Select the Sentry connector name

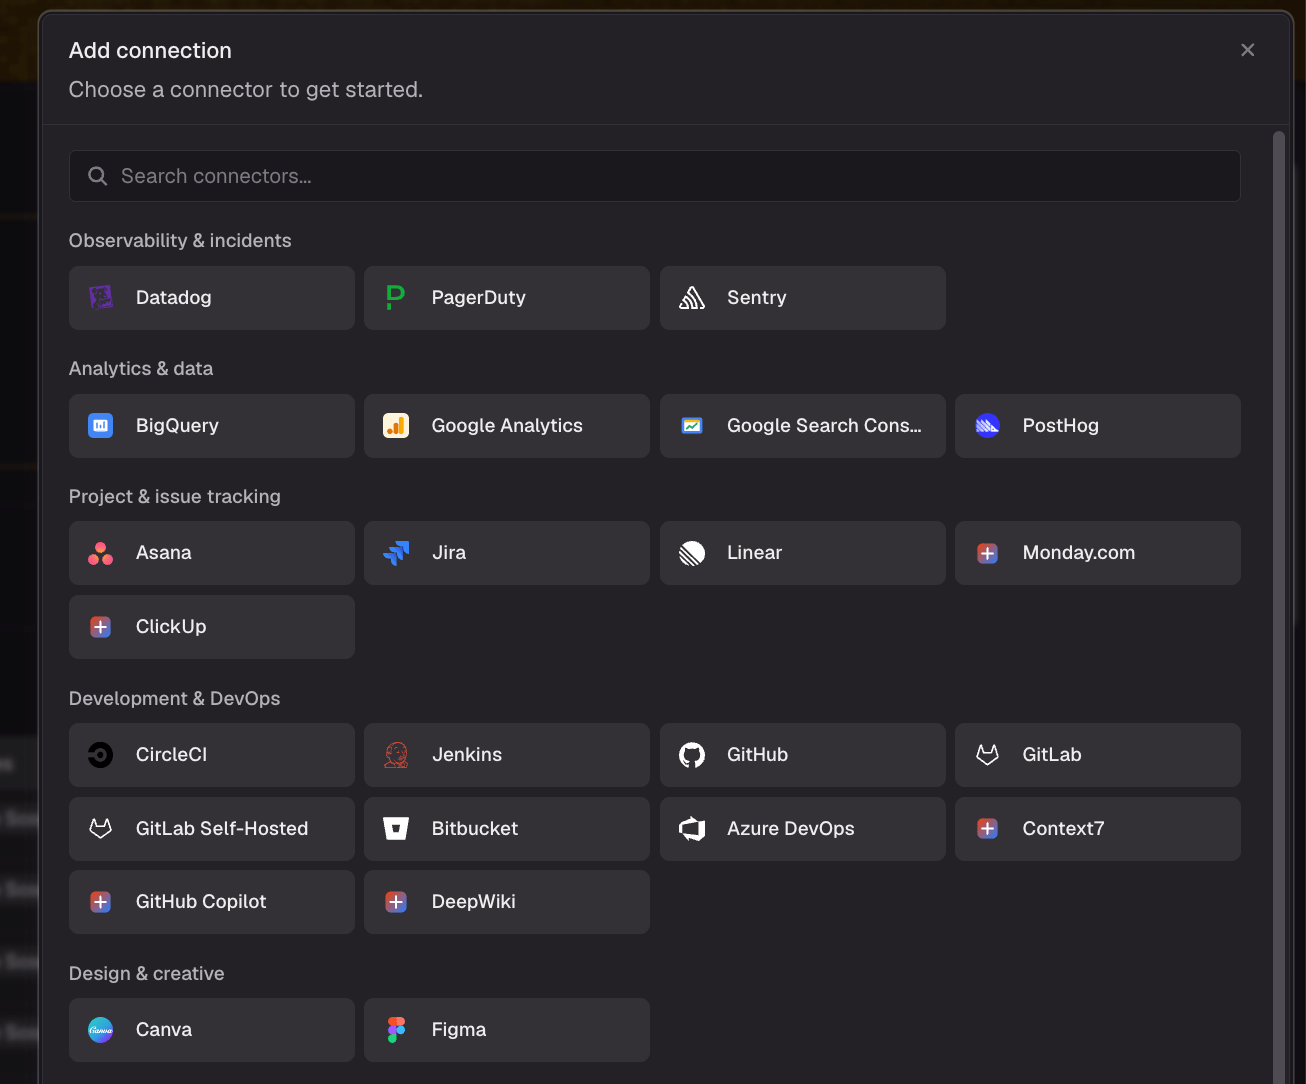pos(757,298)
